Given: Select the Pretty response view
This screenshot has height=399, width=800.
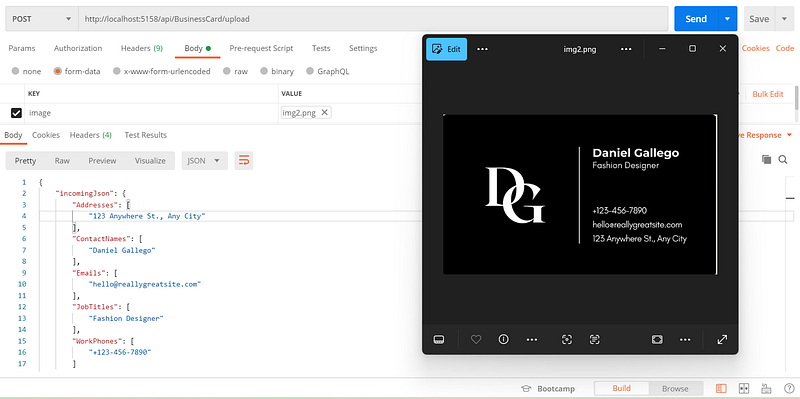Looking at the screenshot, I should tap(26, 161).
